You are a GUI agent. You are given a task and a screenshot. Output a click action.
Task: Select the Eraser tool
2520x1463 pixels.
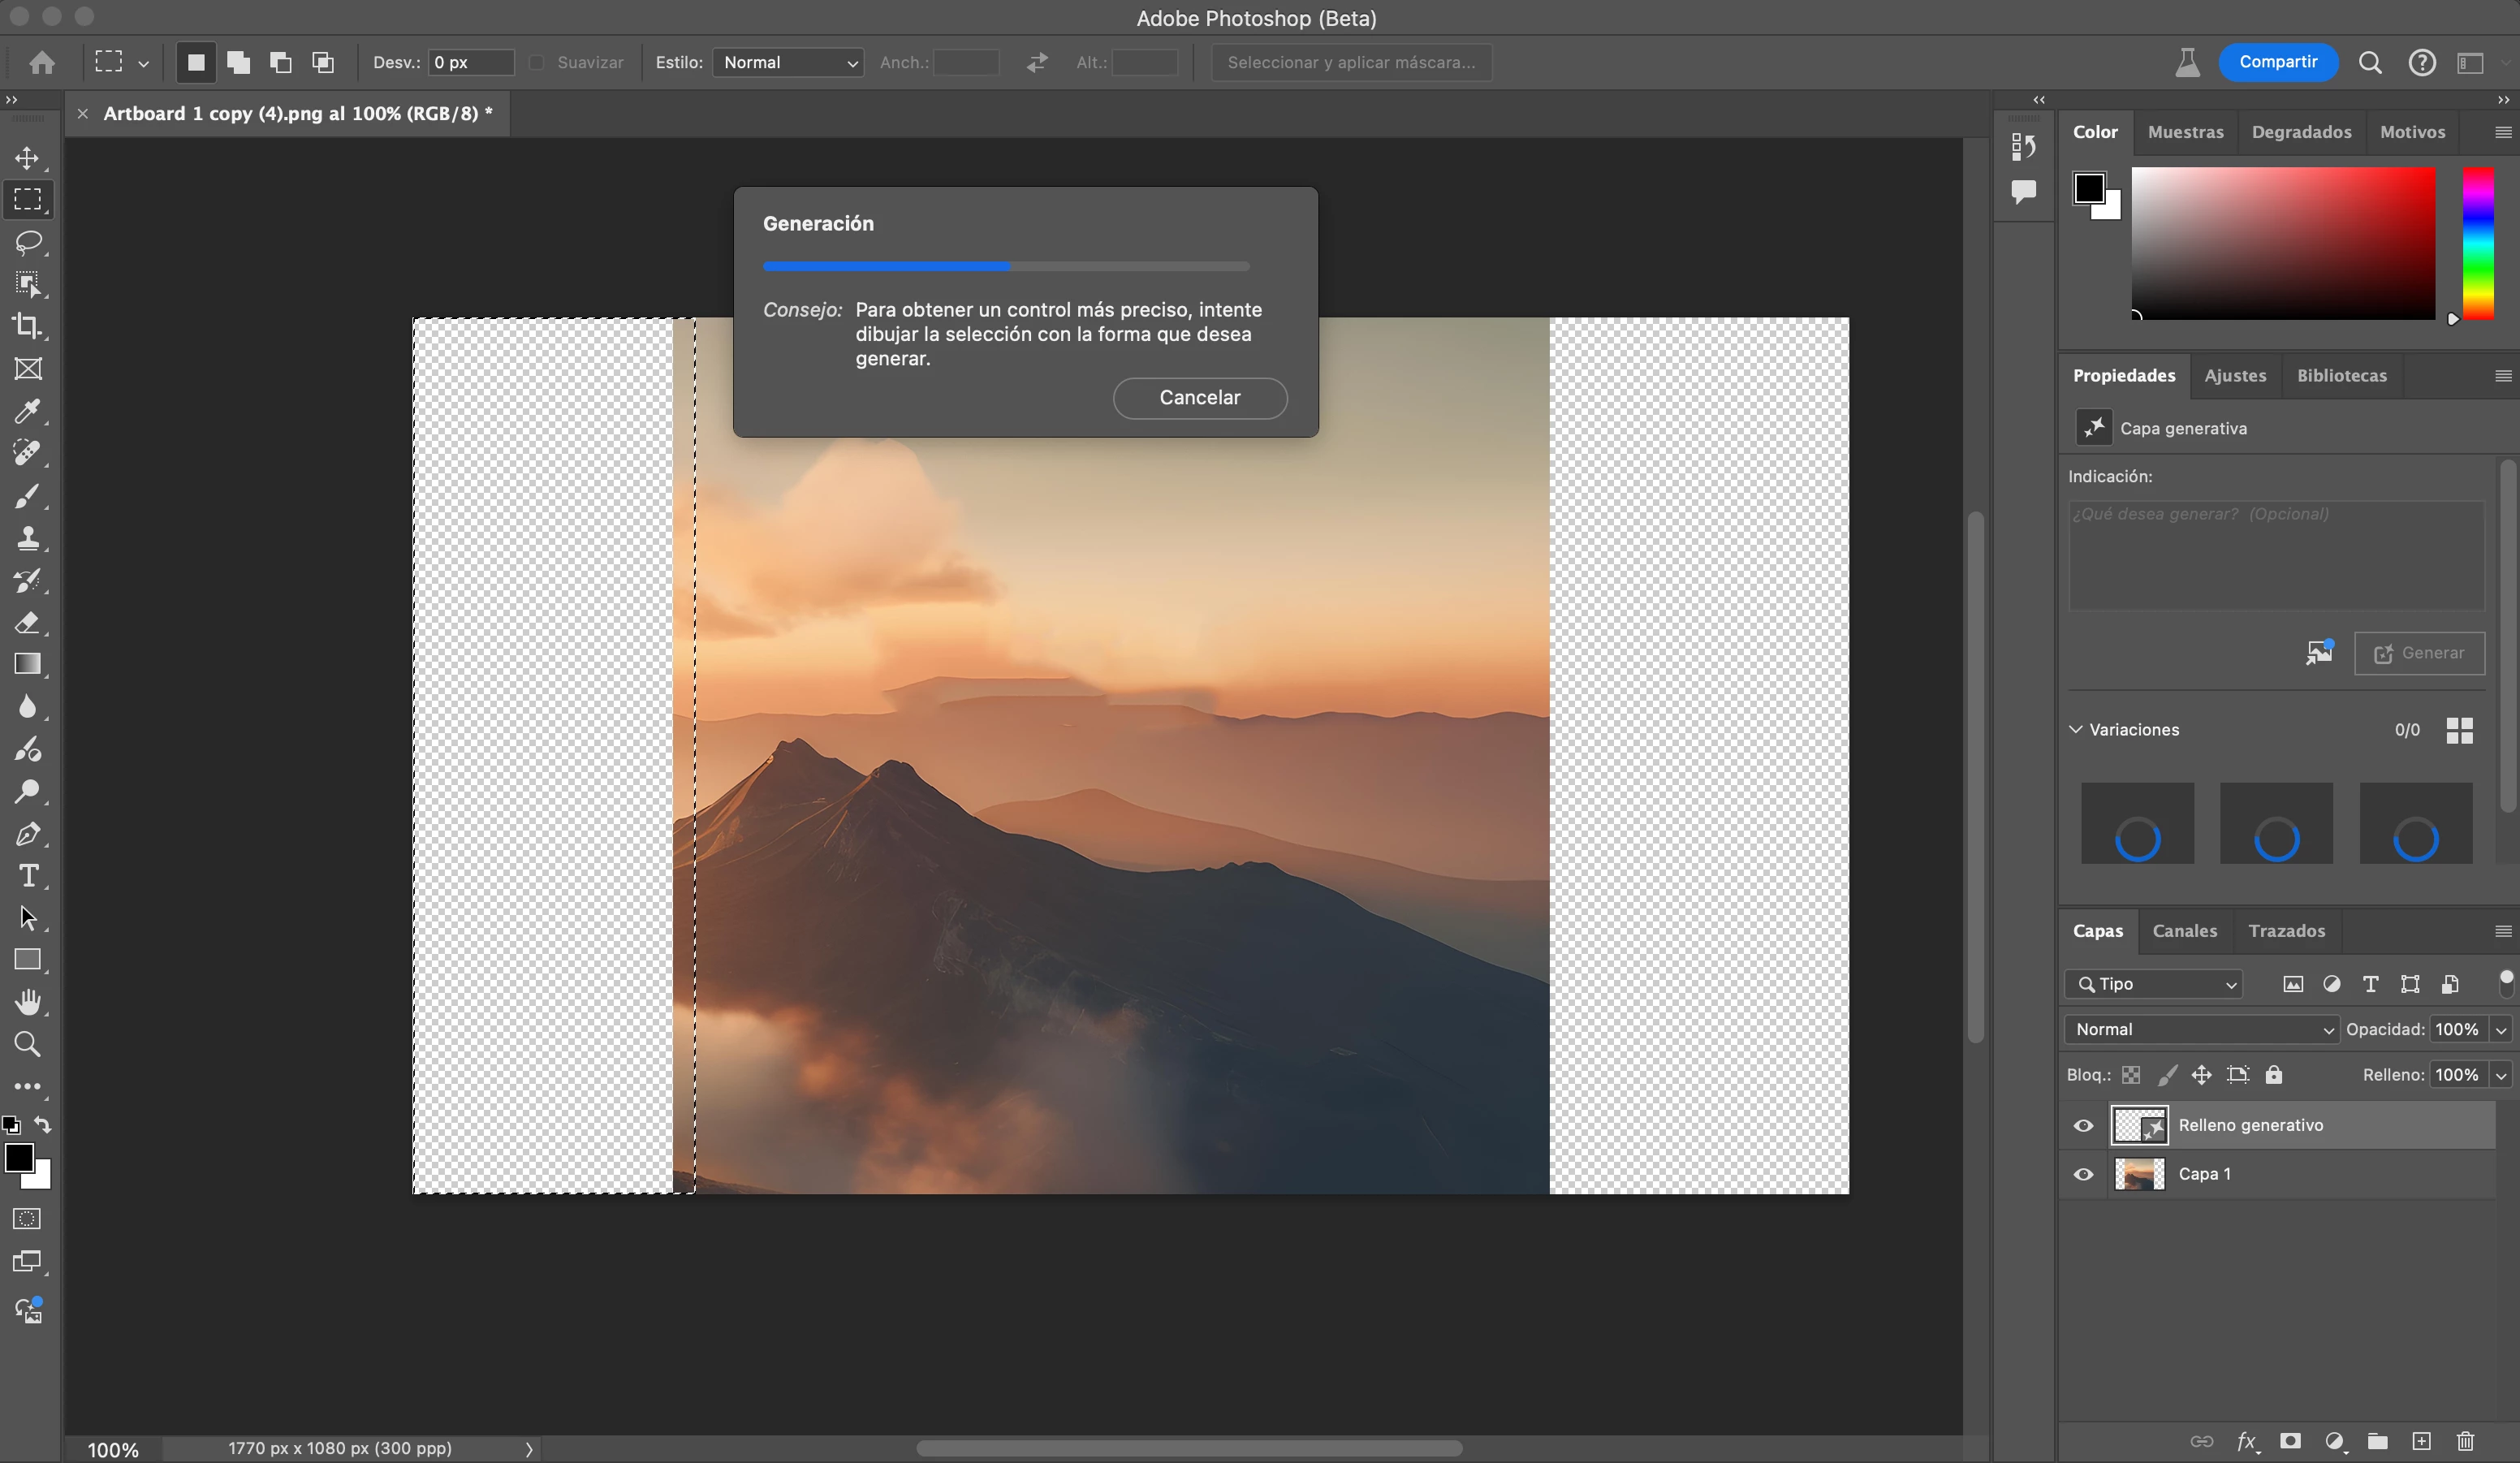point(28,623)
